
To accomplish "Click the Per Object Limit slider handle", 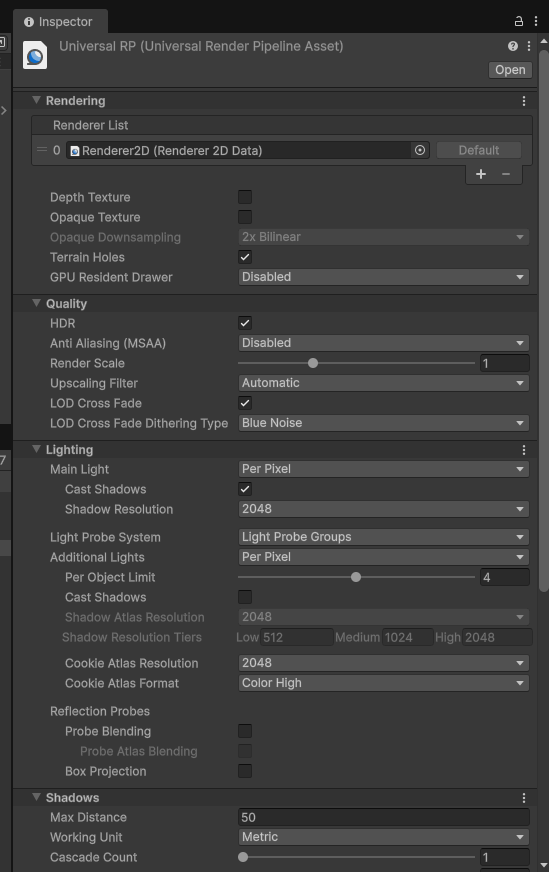I will [356, 577].
